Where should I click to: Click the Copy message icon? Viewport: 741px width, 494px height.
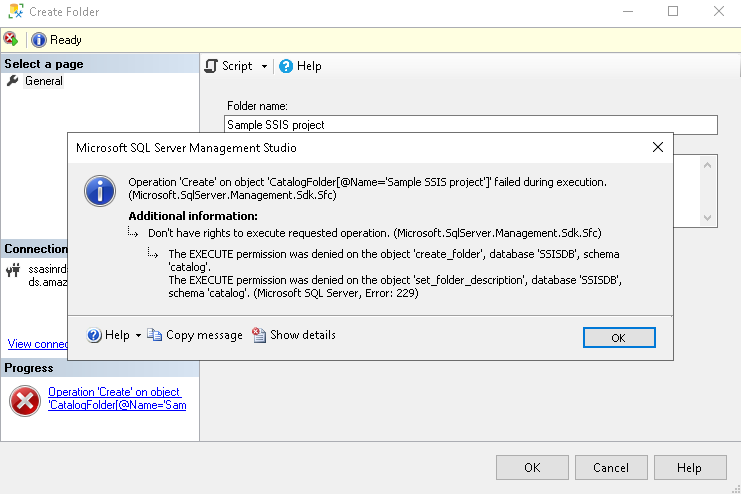tap(155, 335)
